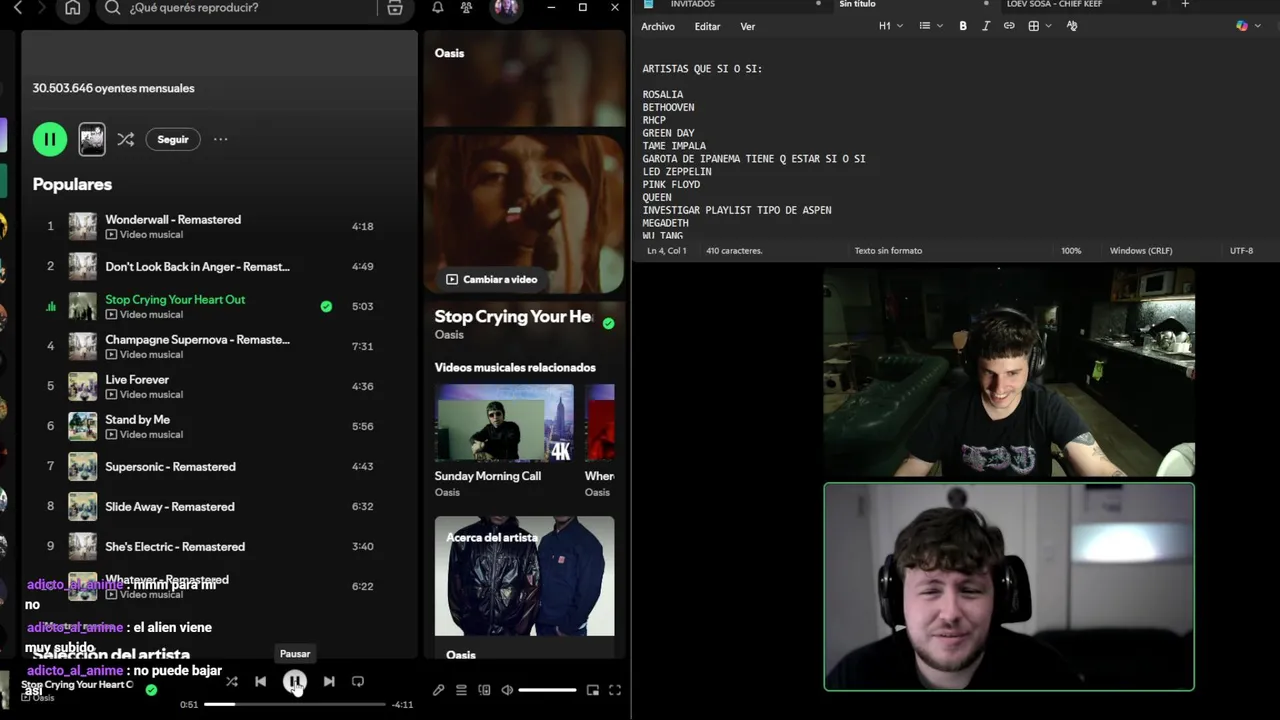
Task: Toggle bold formatting in Notepad
Action: (963, 26)
